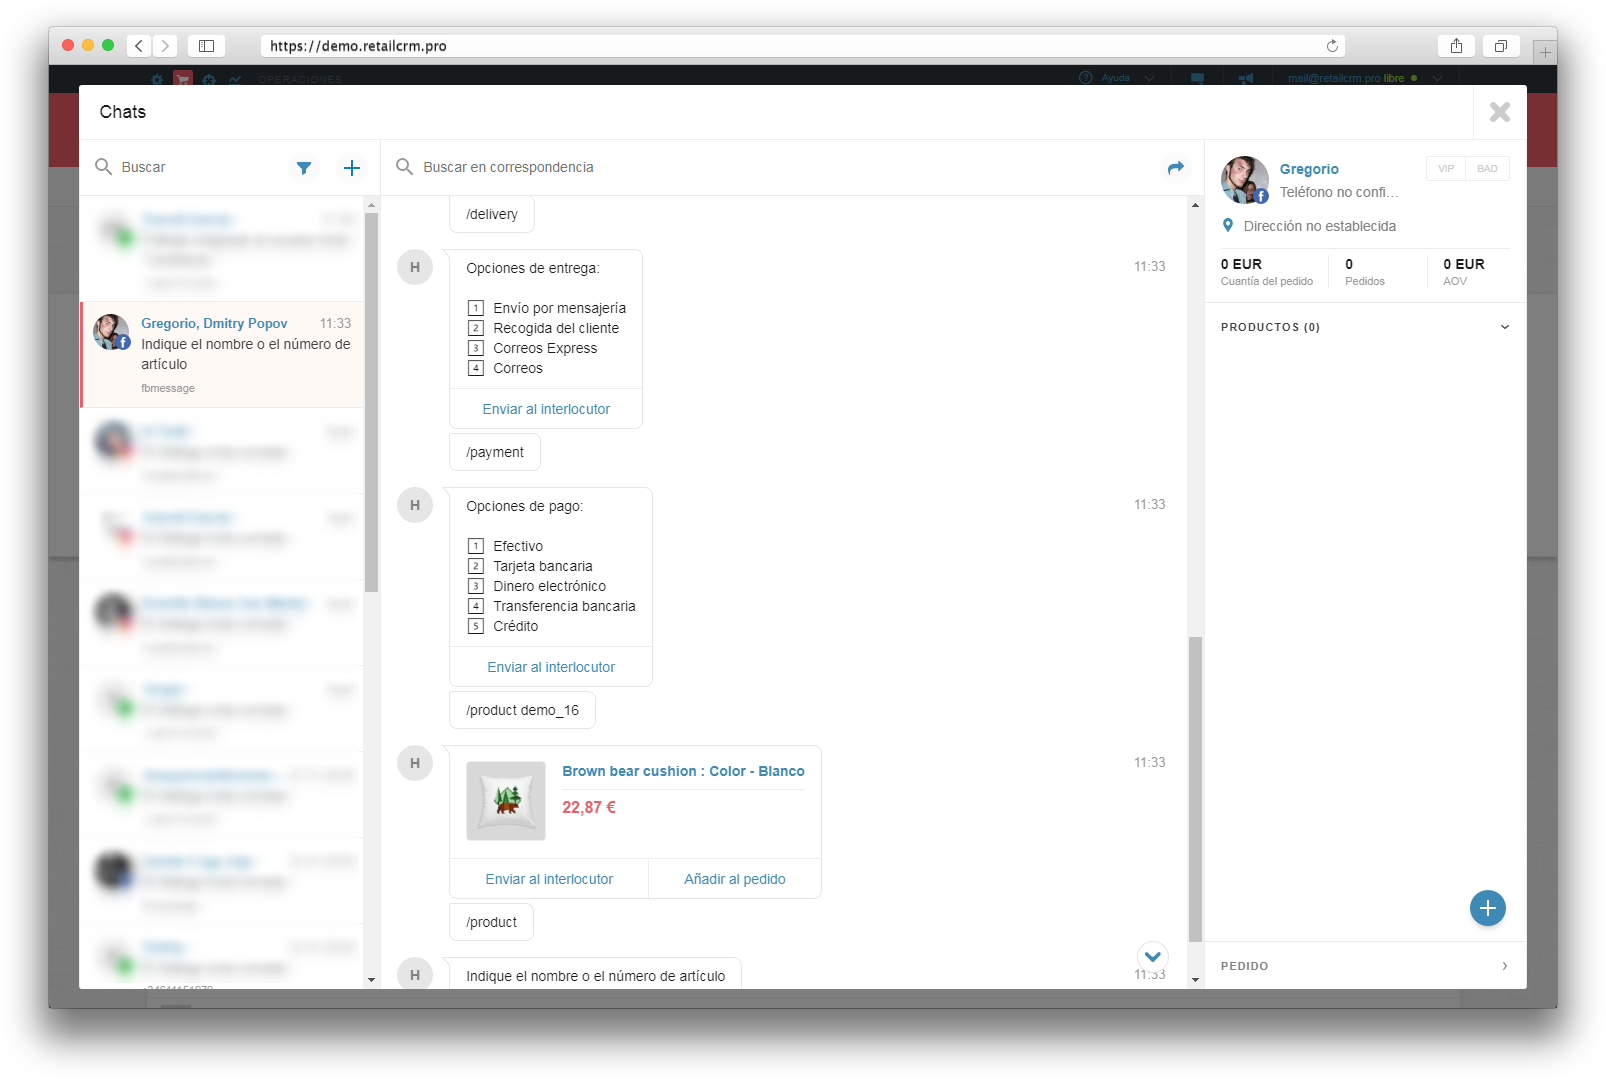Click the H bot avatar for payment options
Screen dimensions: 1606x1079
[415, 505]
